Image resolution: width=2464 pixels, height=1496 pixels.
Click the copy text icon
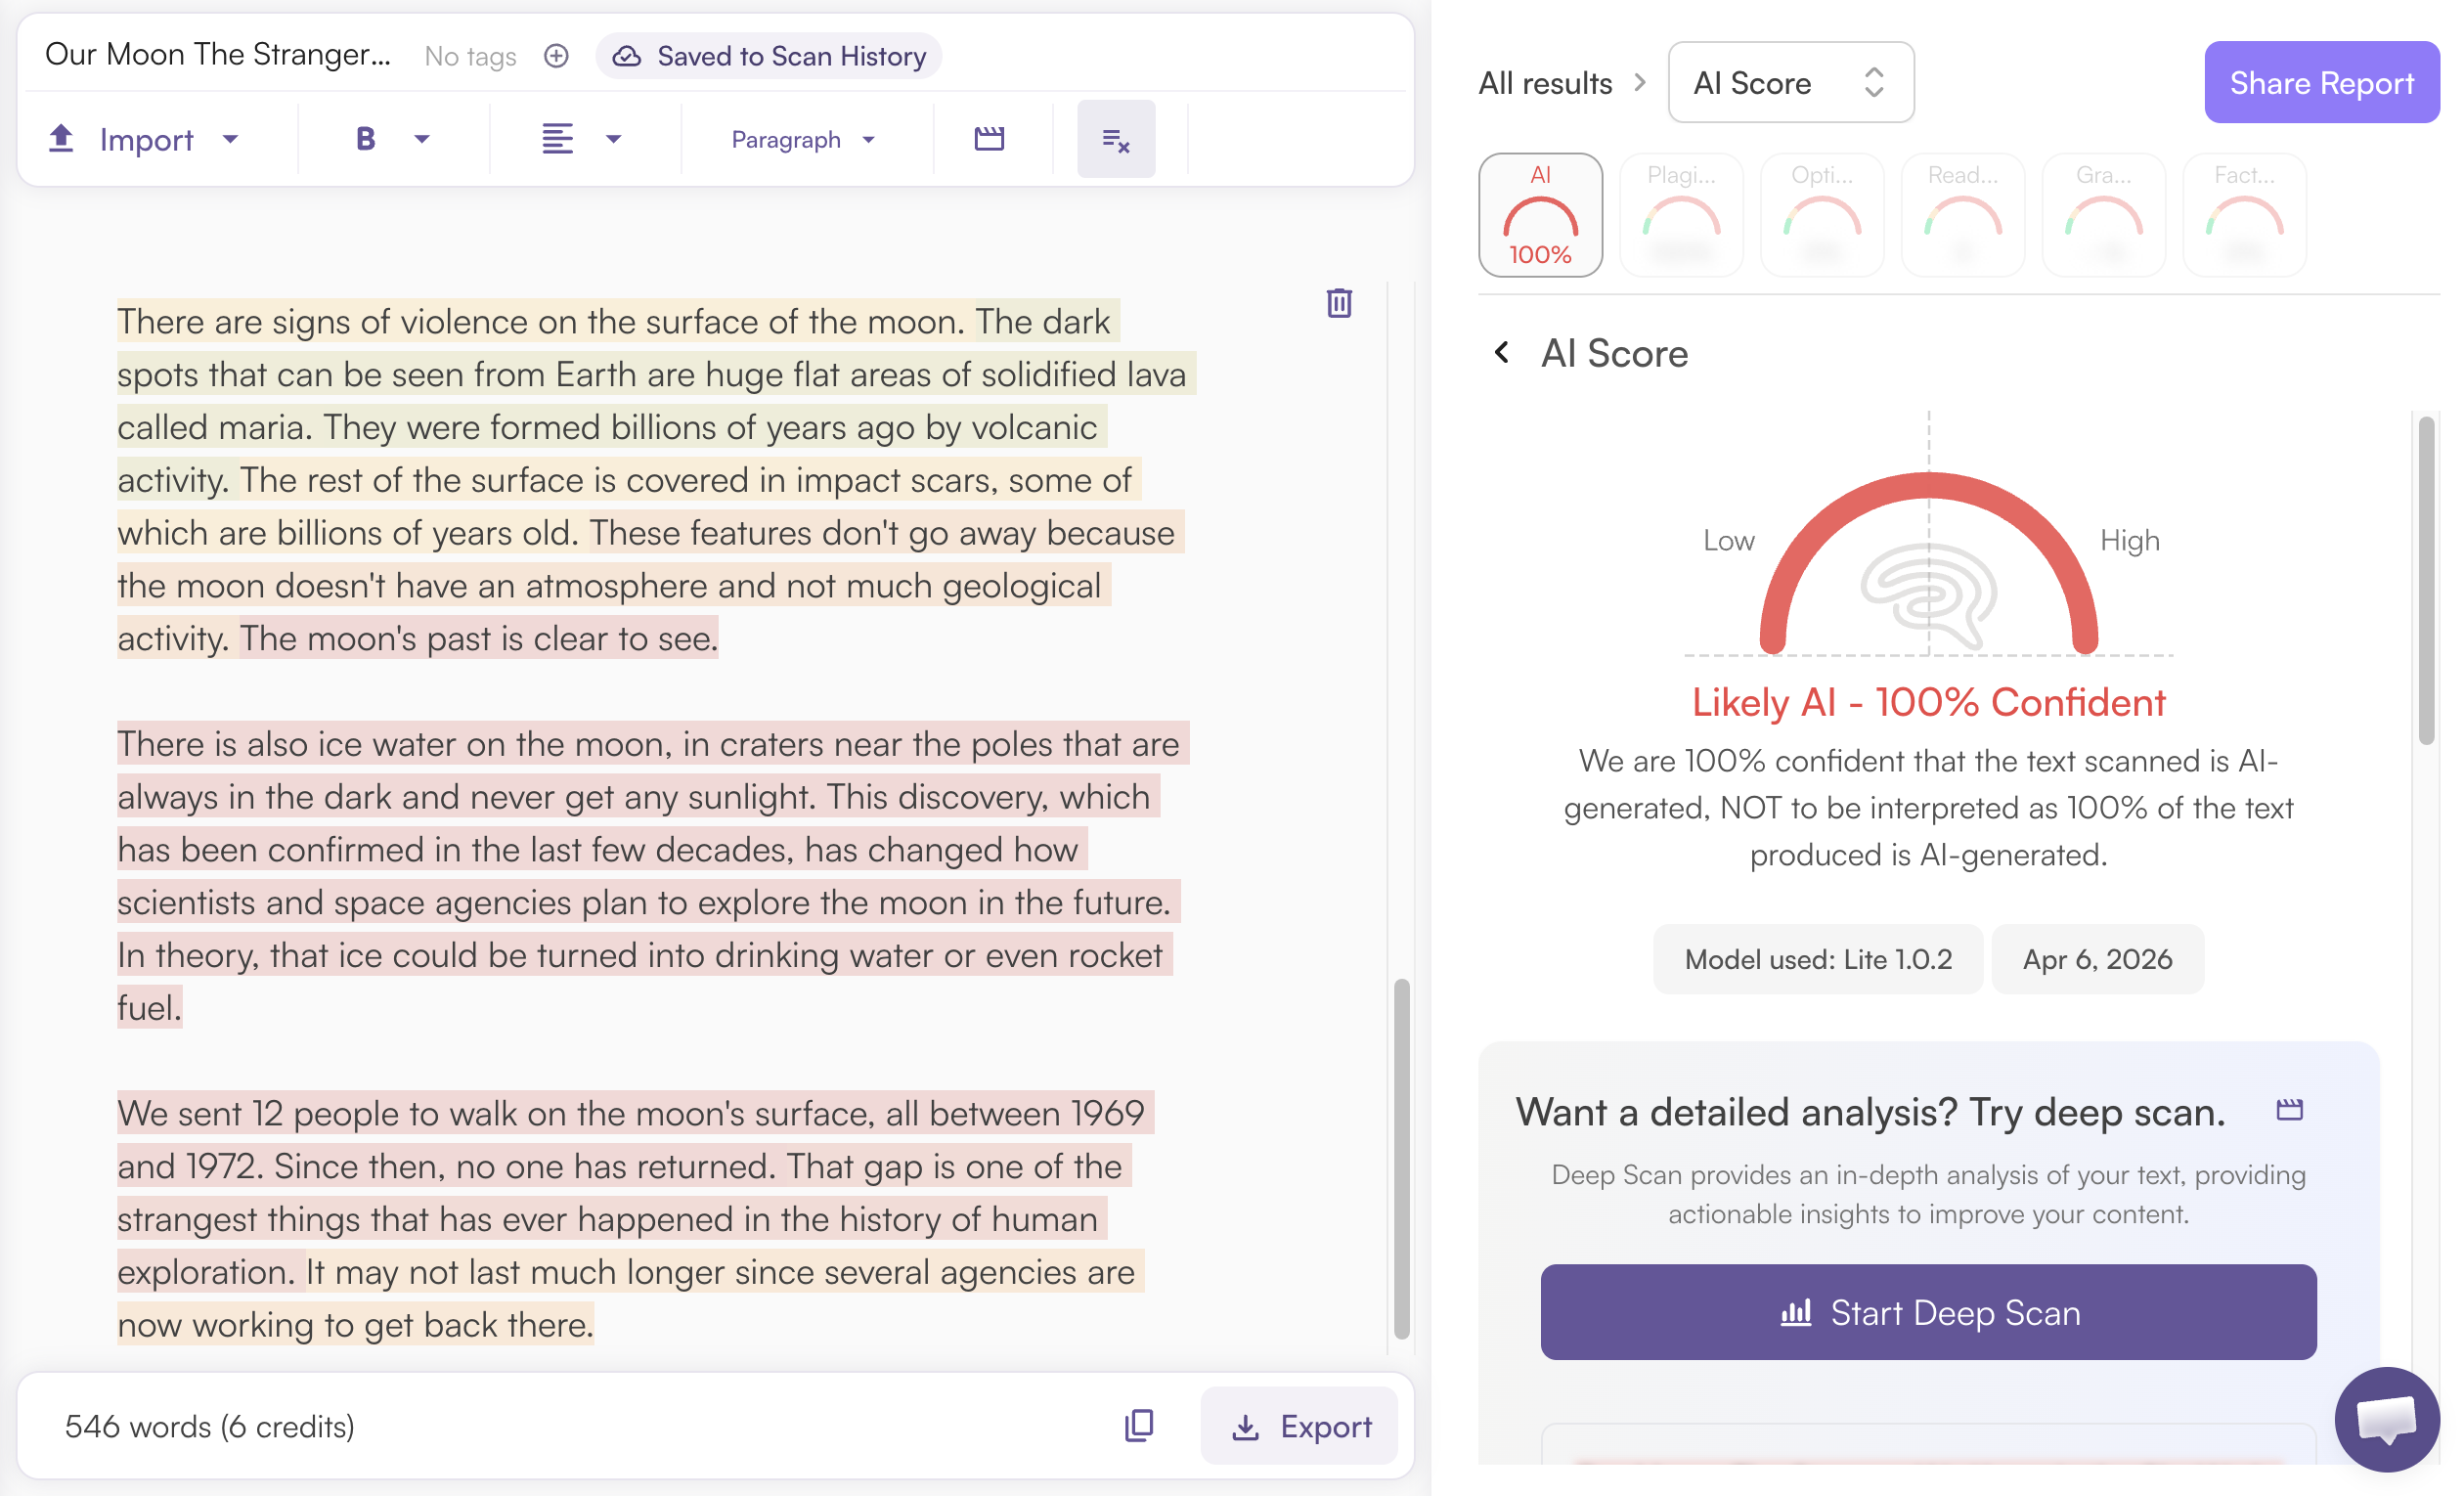point(1139,1425)
